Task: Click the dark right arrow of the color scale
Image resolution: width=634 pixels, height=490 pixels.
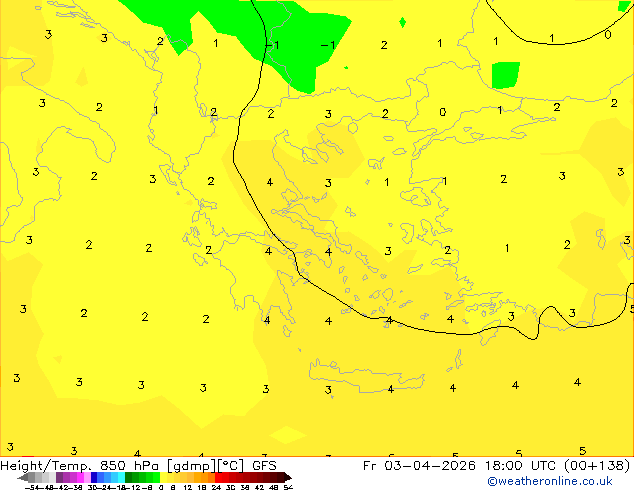Action: (288, 477)
